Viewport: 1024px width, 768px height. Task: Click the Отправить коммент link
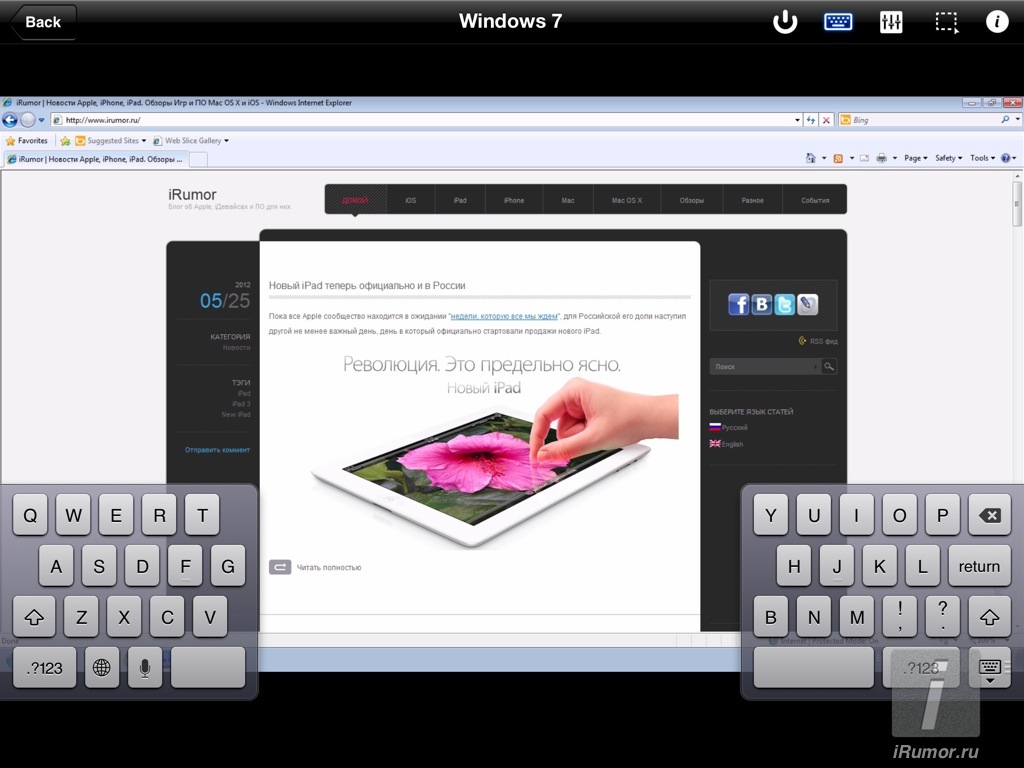(x=217, y=450)
